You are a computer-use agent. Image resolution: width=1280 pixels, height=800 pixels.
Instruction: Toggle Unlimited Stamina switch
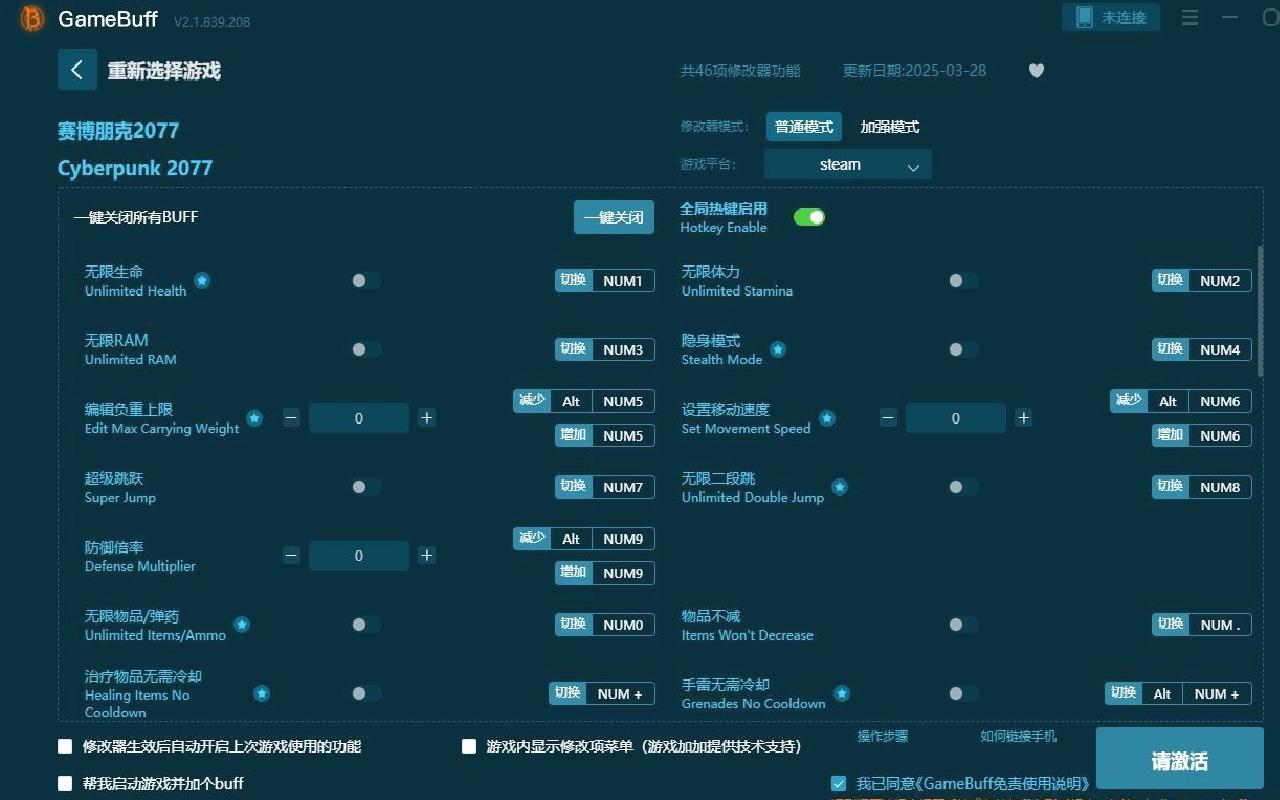tap(963, 281)
